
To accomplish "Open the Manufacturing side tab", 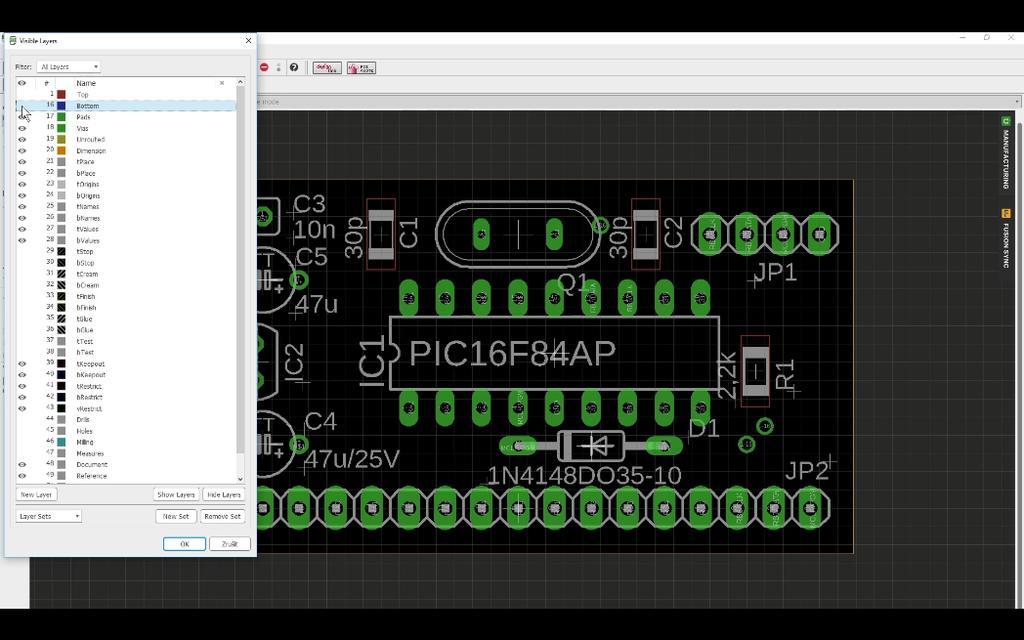I will point(1006,153).
